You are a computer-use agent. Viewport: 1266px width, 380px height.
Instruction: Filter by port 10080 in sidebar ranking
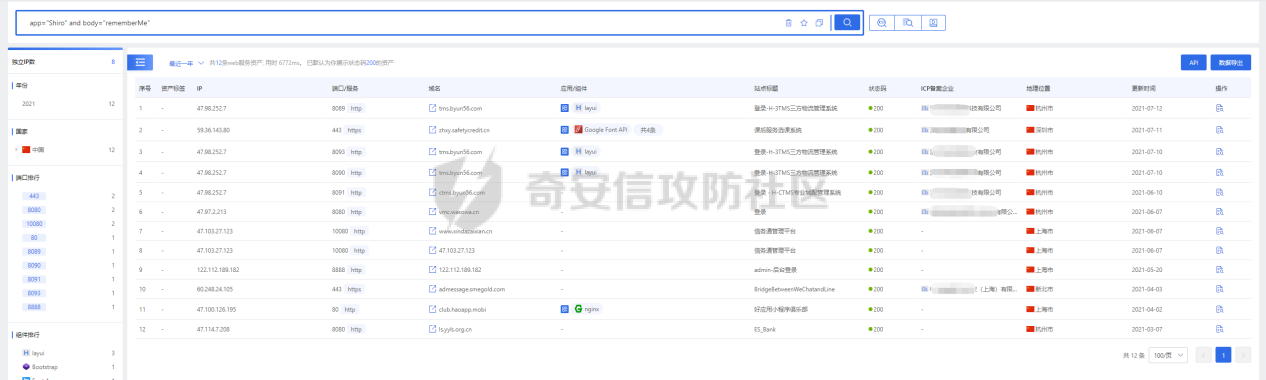coord(34,224)
